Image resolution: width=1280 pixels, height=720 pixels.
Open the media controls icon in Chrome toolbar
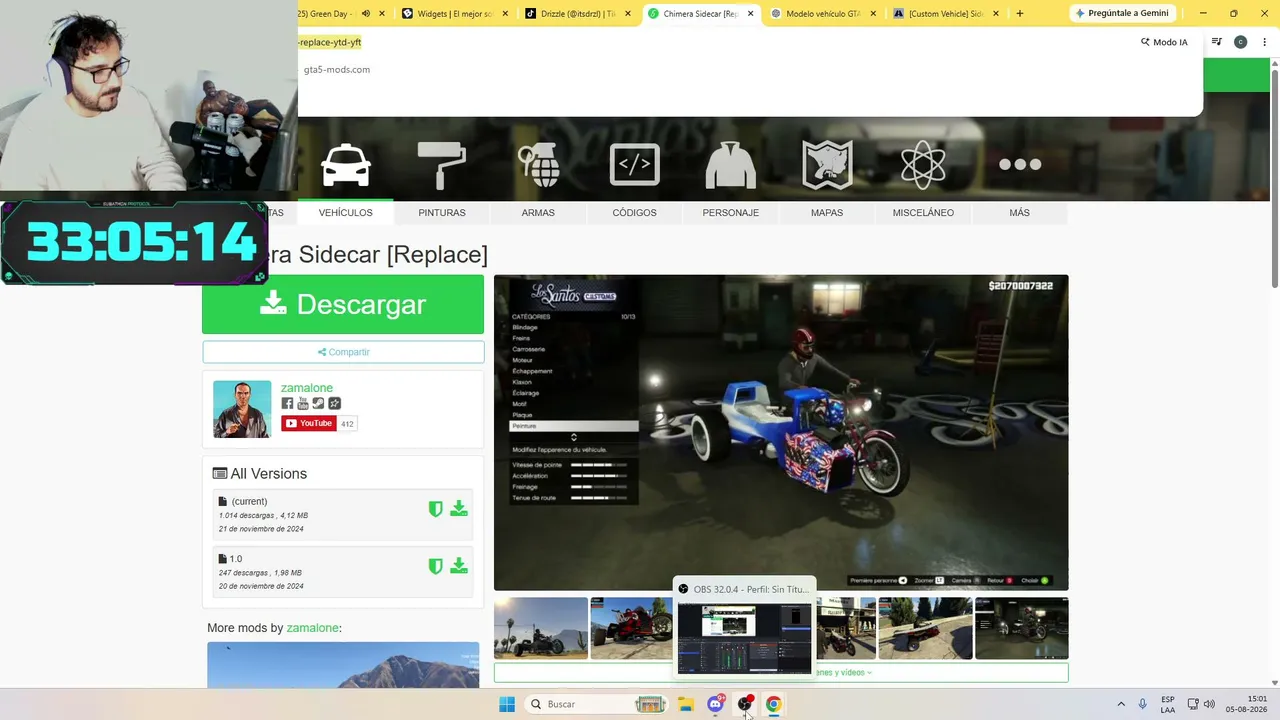[x=1216, y=42]
